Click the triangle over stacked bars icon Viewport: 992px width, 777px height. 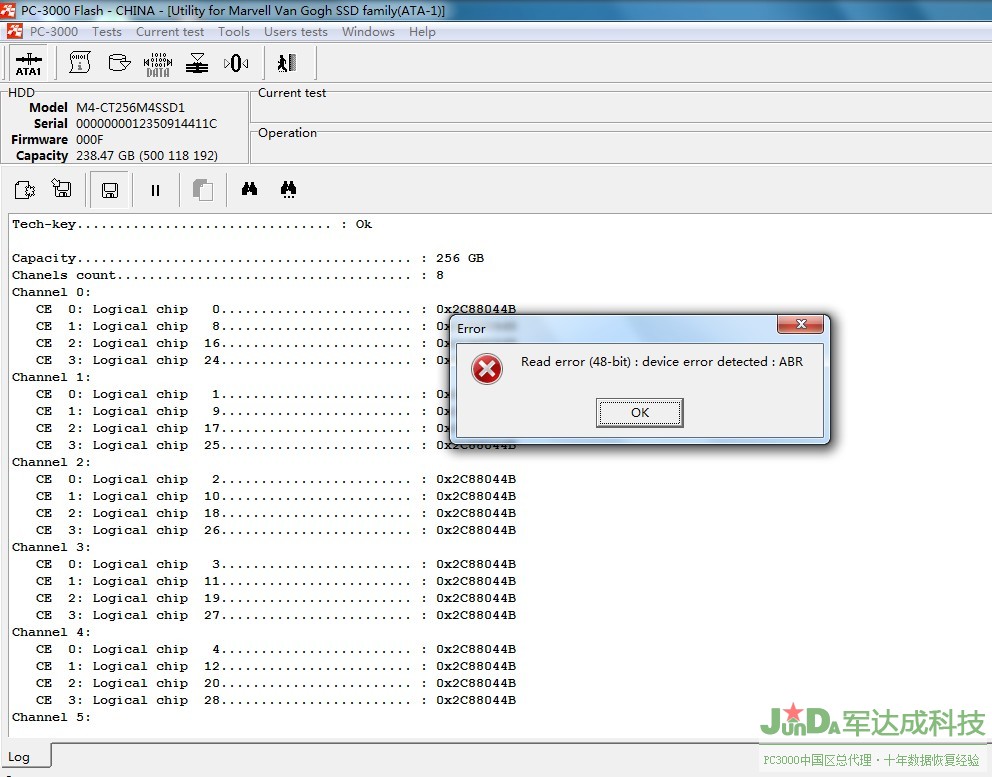197,63
